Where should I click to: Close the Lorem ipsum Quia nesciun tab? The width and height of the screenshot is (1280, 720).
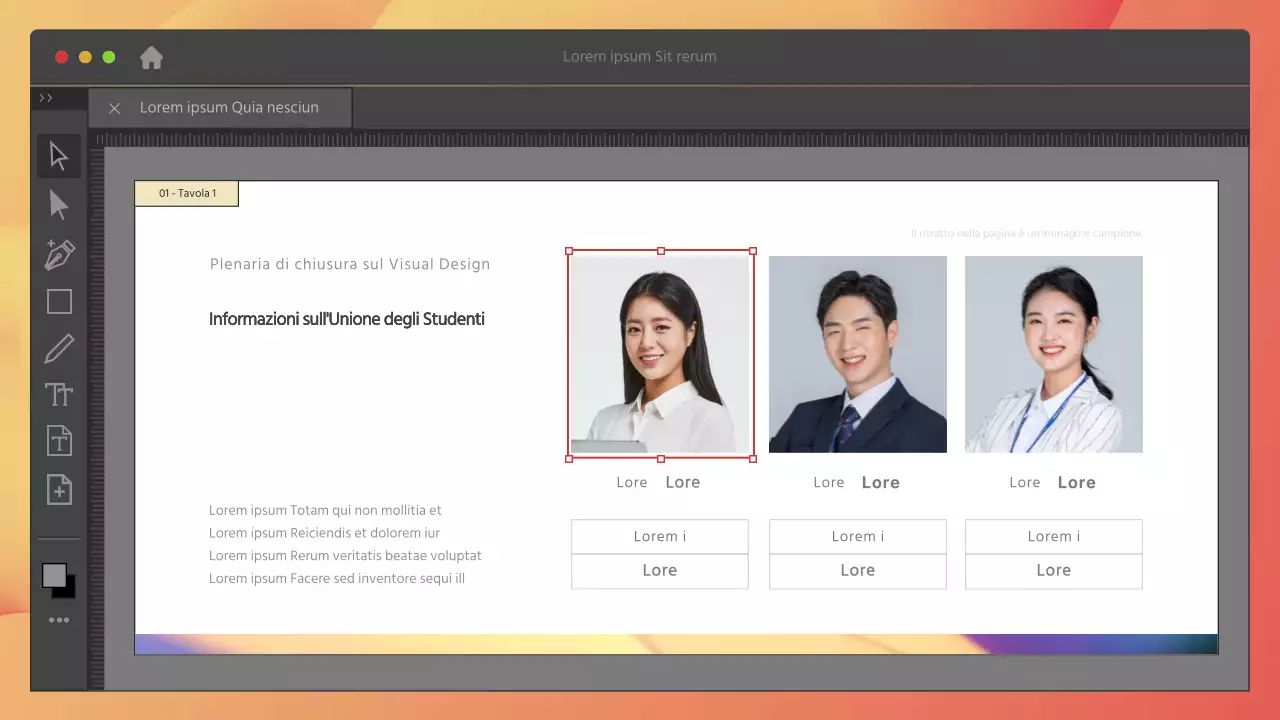tap(114, 108)
